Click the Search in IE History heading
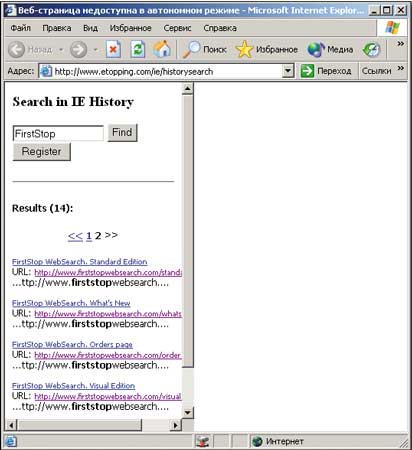 point(73,102)
